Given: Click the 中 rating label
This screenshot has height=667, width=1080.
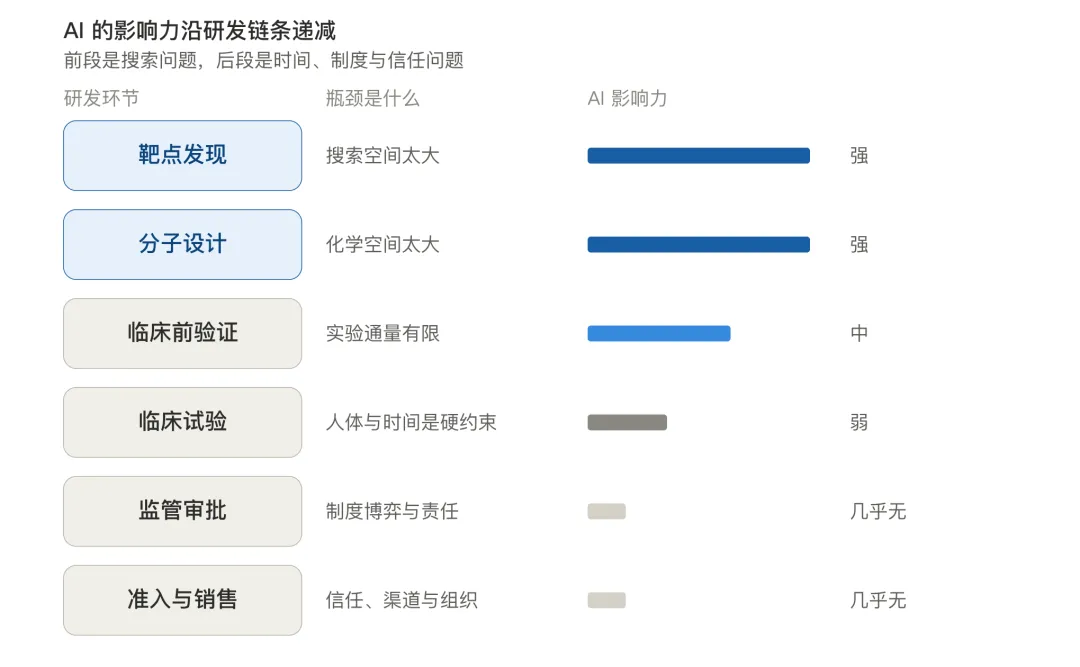Looking at the screenshot, I should (859, 334).
